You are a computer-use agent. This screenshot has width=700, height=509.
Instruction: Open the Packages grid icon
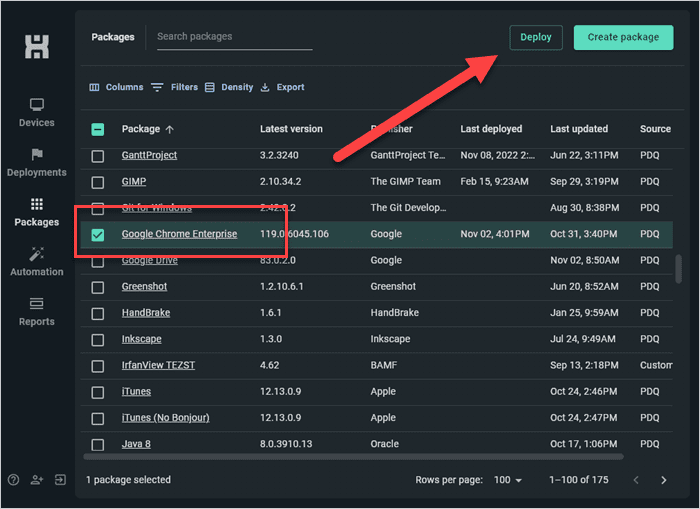[x=37, y=204]
